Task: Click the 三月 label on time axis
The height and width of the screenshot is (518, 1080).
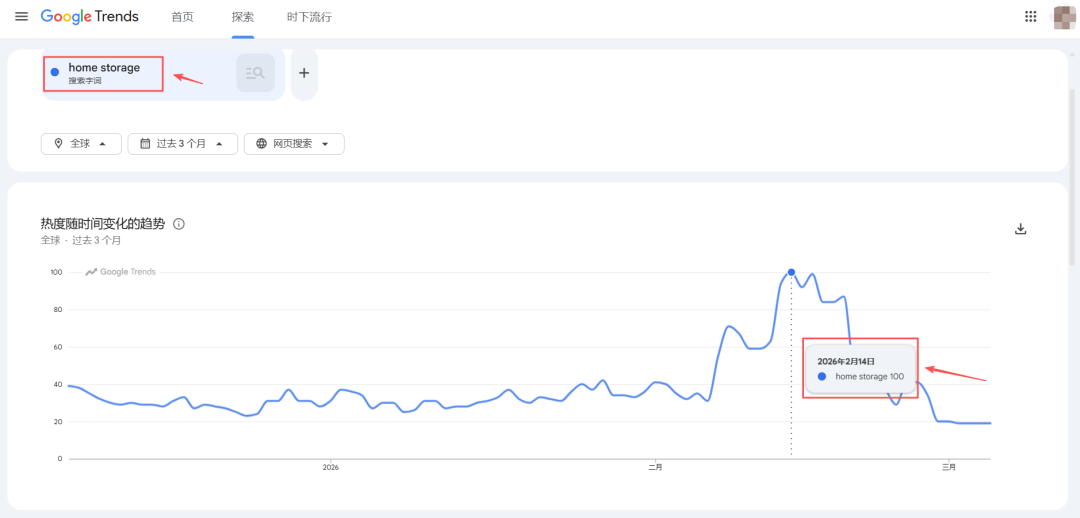Action: (948, 467)
